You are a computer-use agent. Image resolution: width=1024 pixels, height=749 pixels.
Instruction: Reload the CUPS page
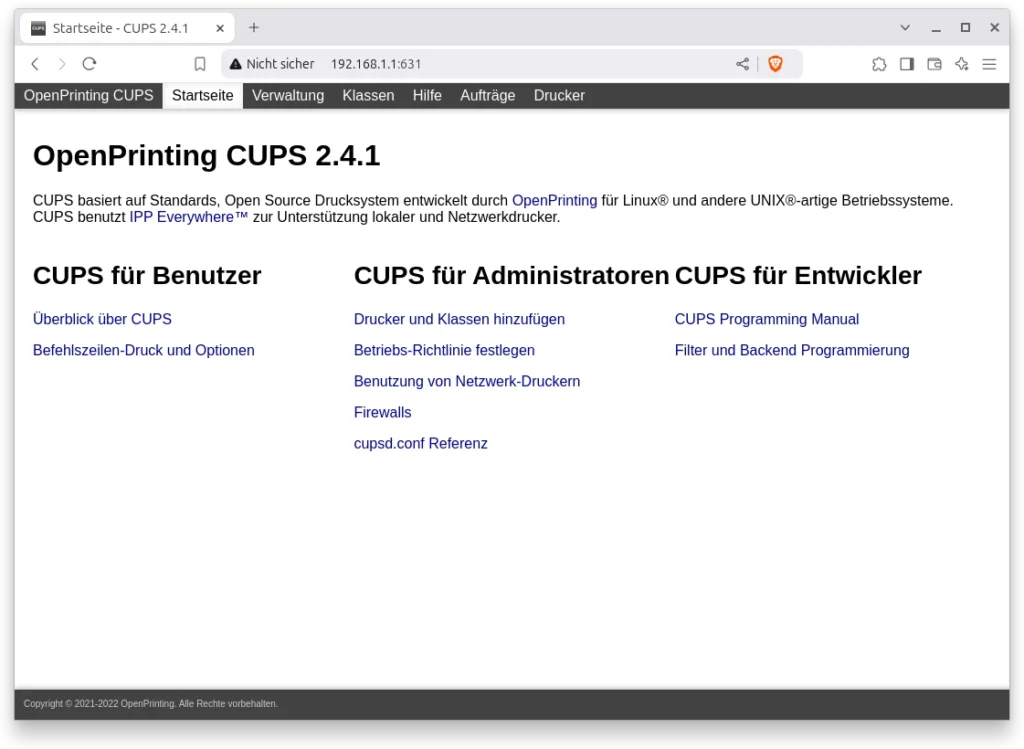point(89,64)
